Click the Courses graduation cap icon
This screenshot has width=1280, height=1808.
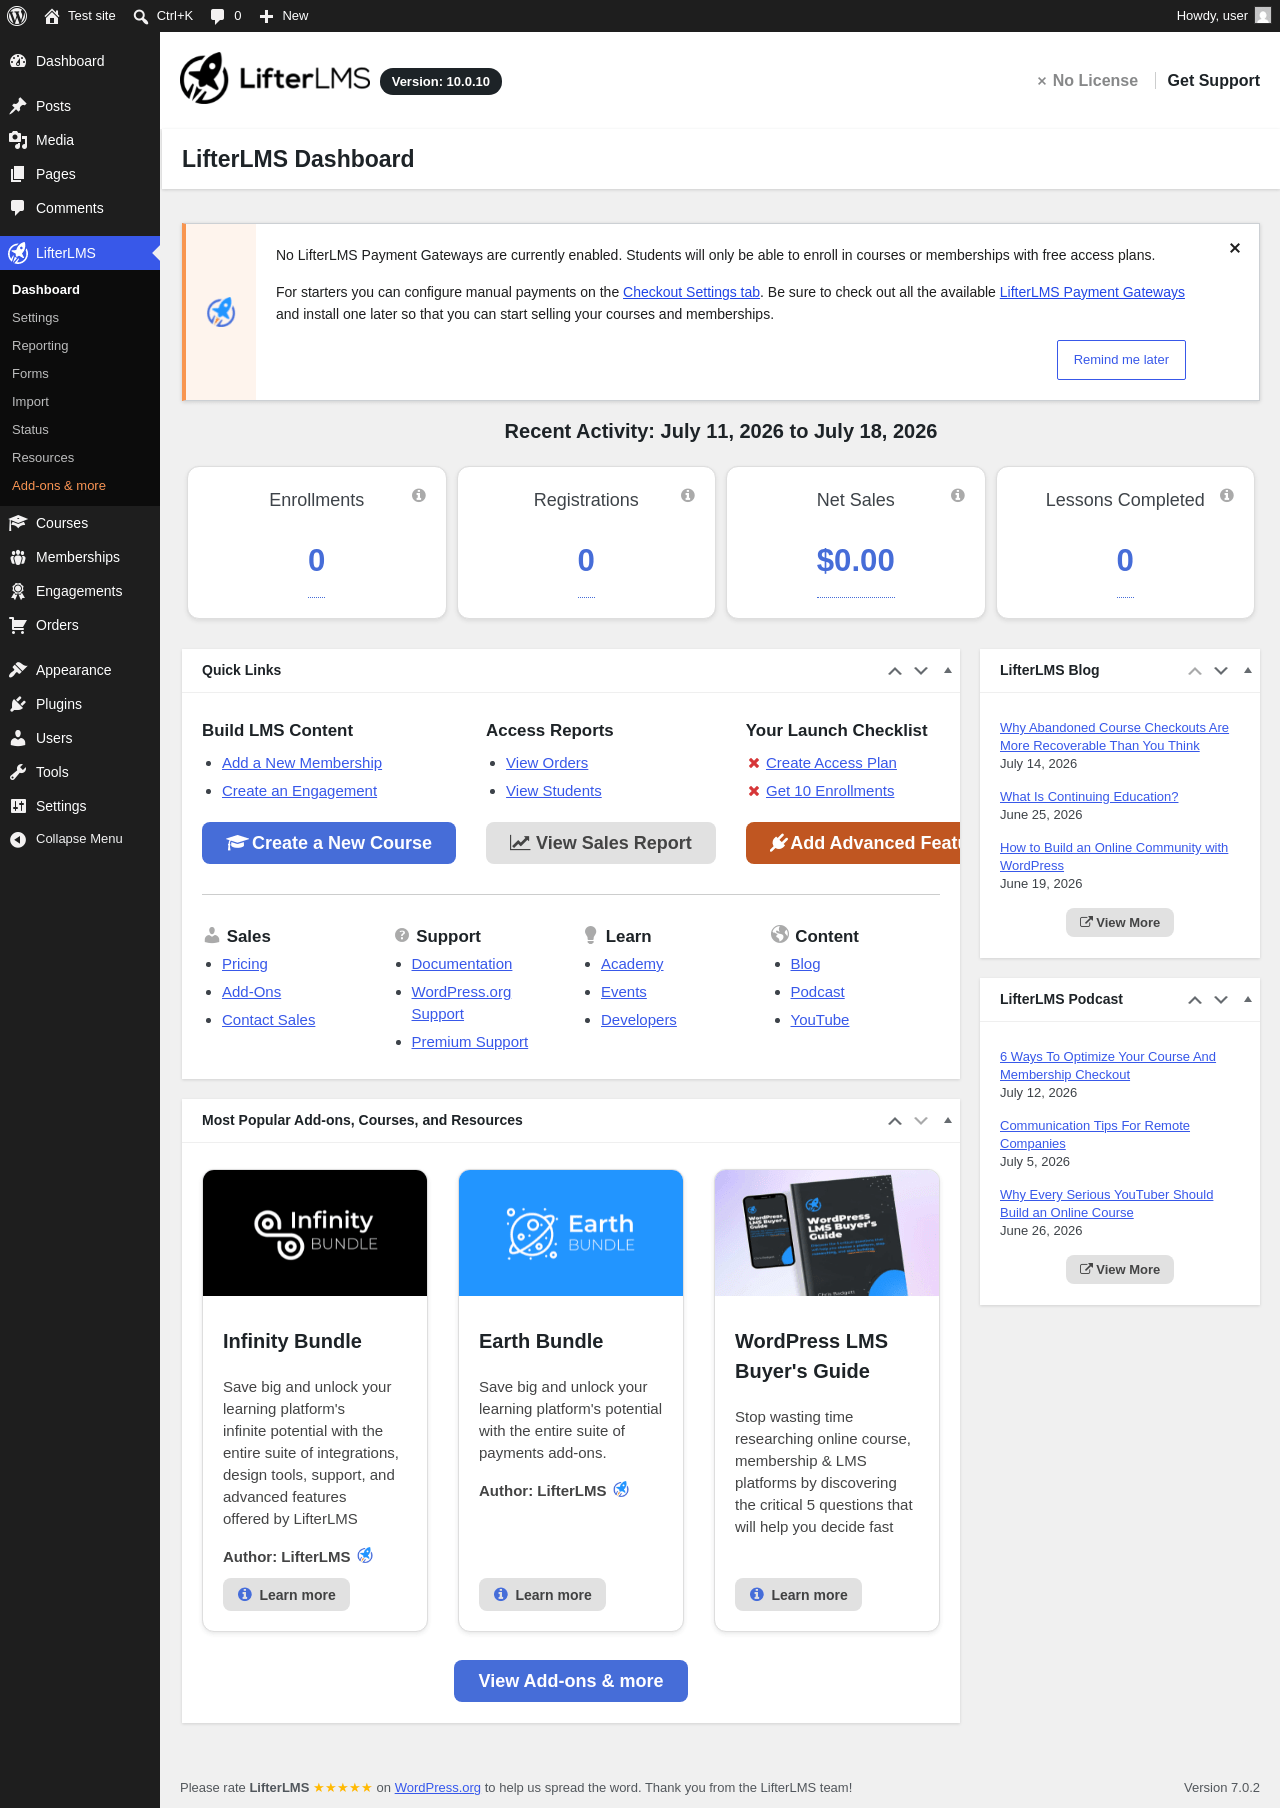coord(18,523)
